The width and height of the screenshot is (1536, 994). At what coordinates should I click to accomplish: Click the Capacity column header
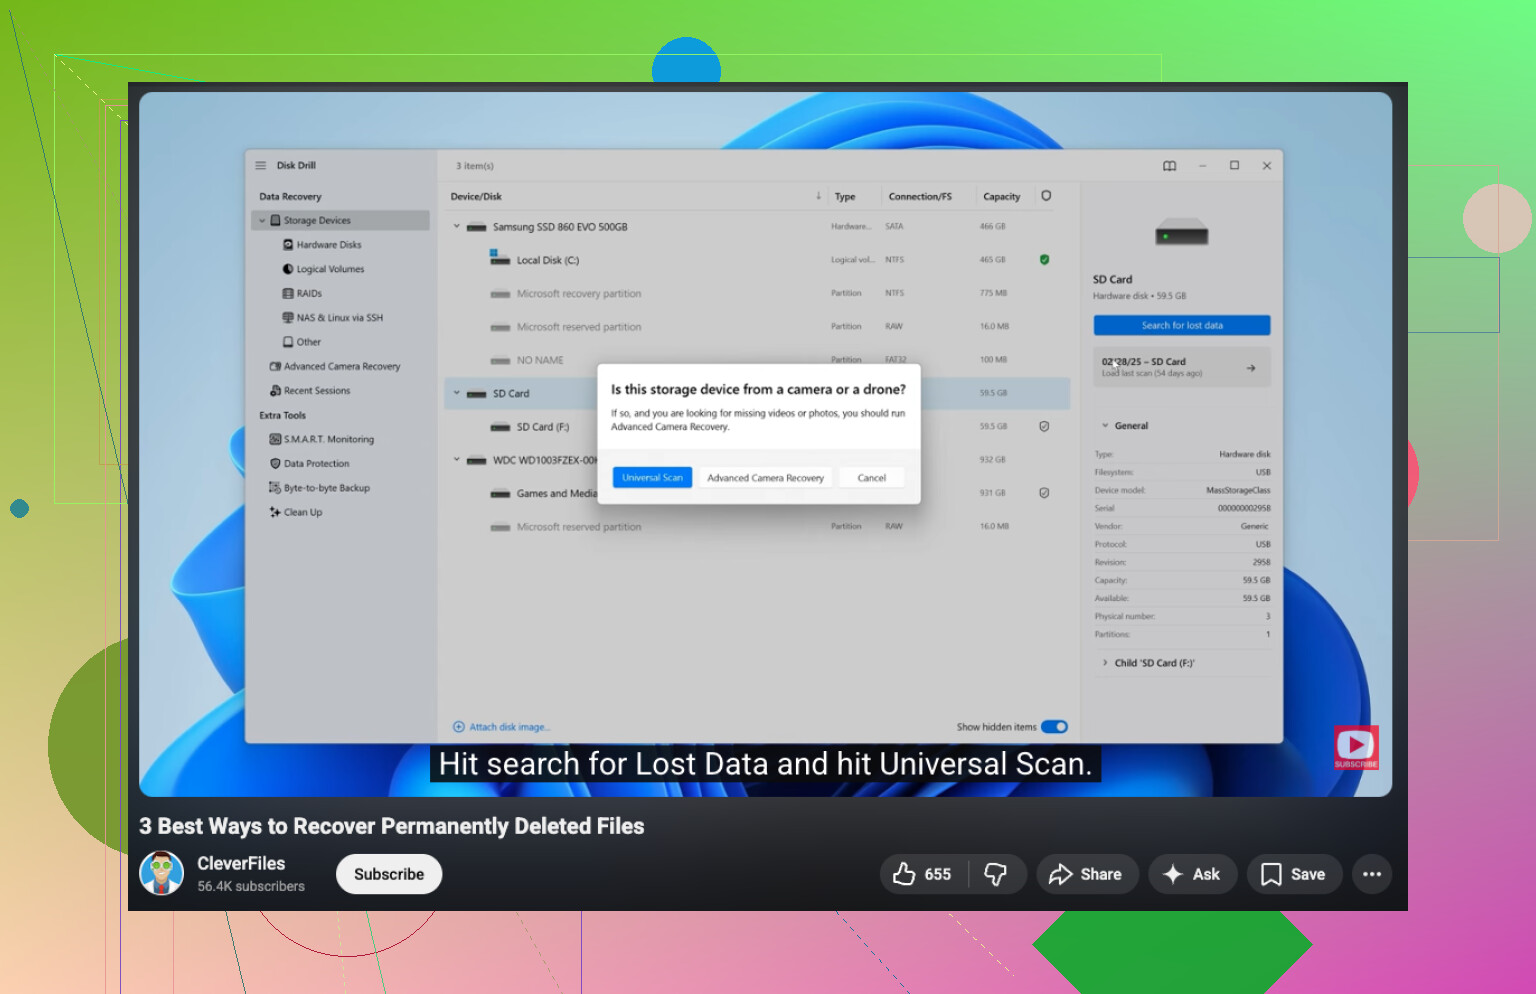pyautogui.click(x=1002, y=197)
